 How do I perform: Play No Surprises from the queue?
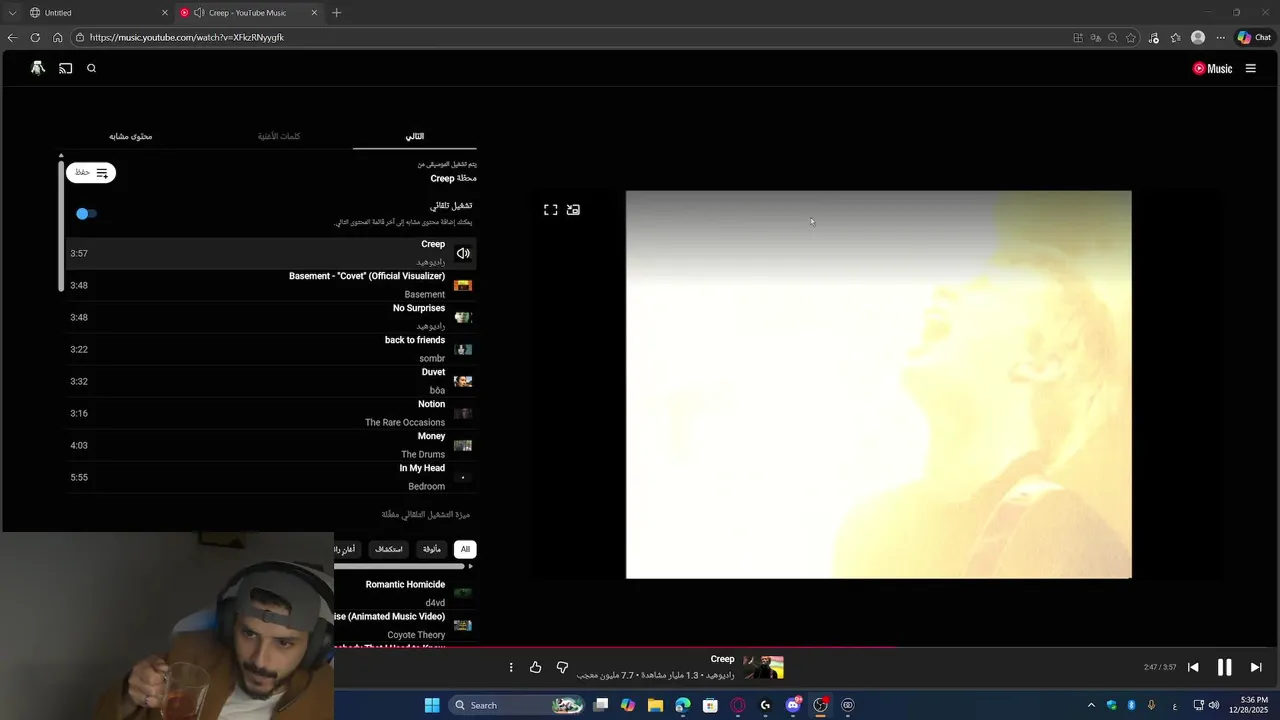pos(270,317)
